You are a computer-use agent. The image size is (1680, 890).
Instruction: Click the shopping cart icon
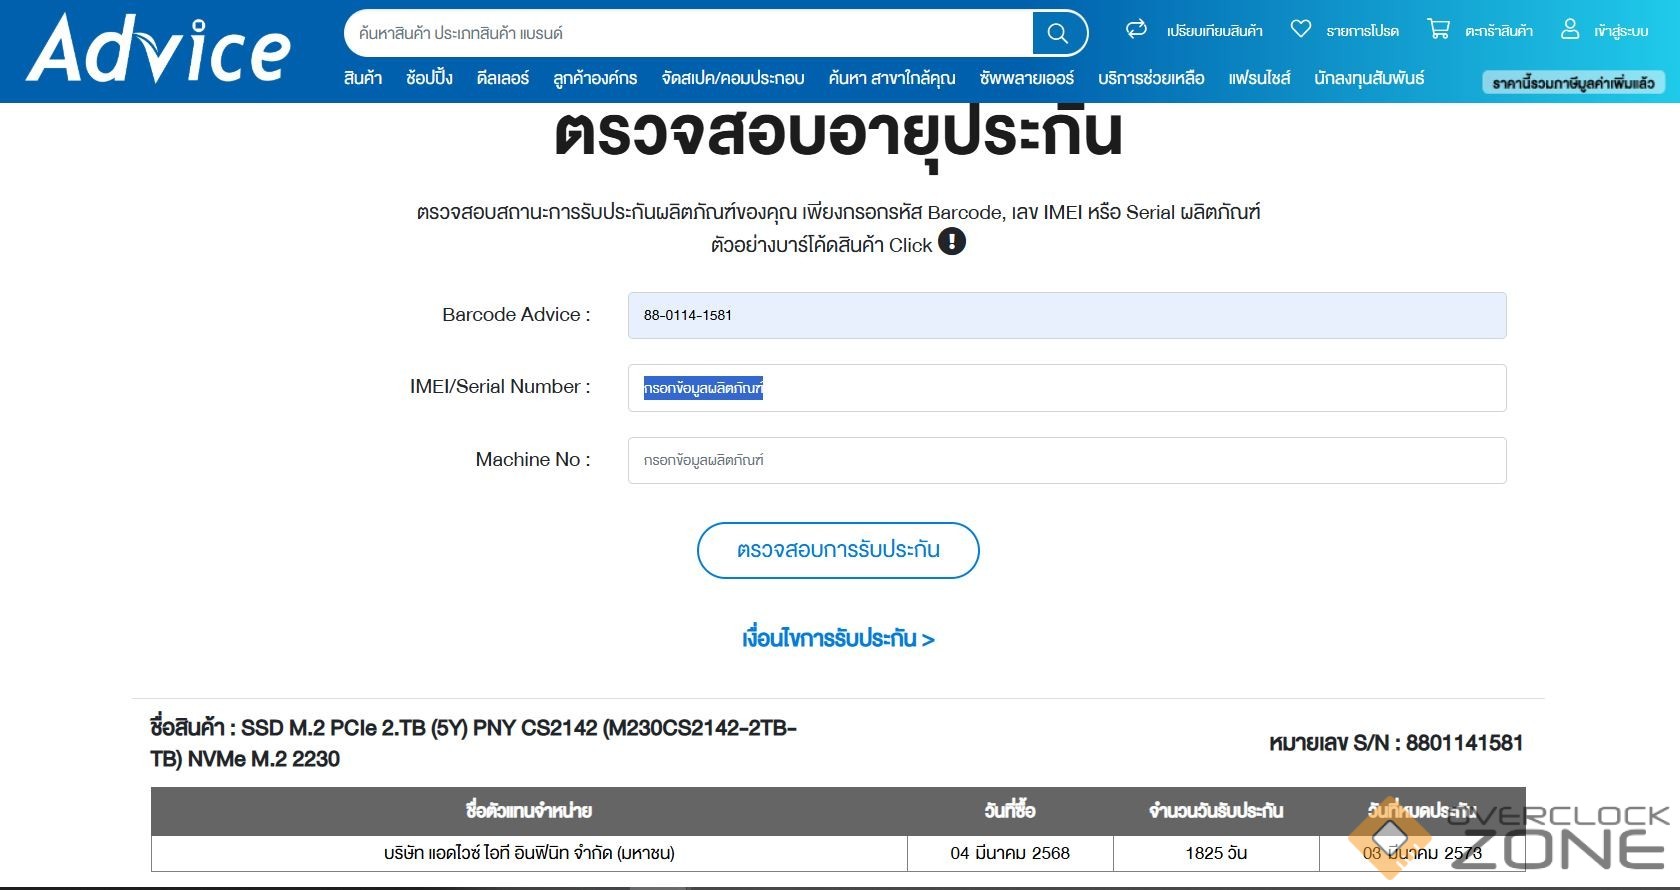[x=1438, y=29]
